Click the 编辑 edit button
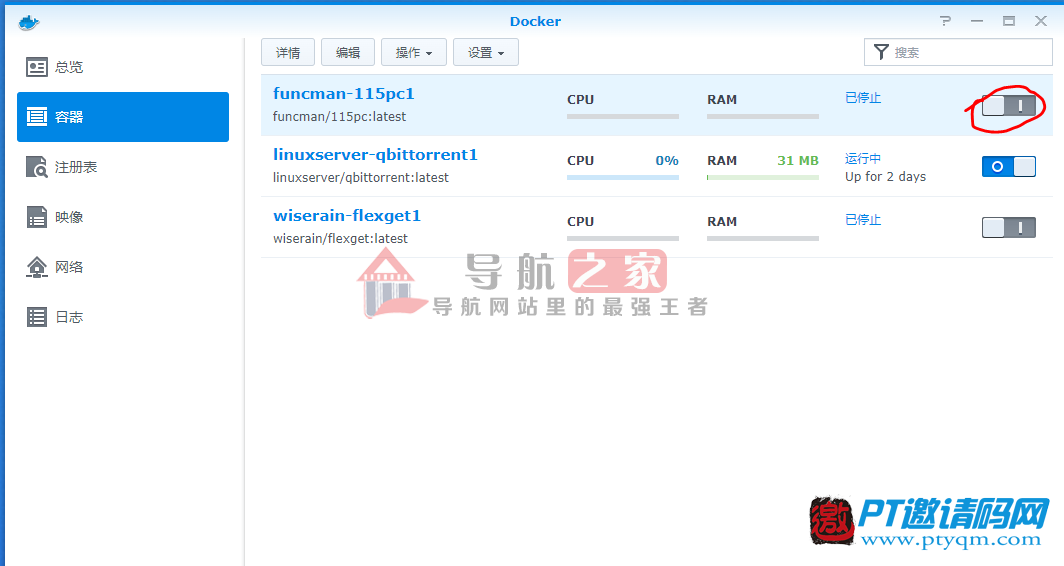 tap(347, 52)
